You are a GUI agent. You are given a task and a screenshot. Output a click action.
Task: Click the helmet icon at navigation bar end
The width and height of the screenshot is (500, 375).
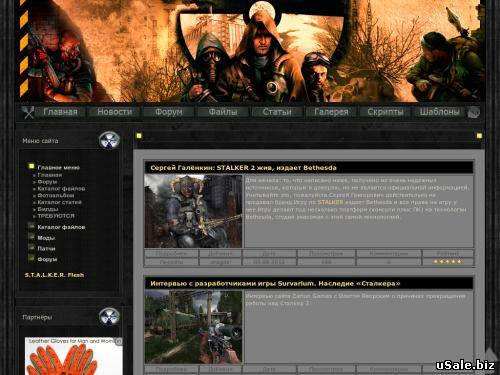tap(473, 112)
